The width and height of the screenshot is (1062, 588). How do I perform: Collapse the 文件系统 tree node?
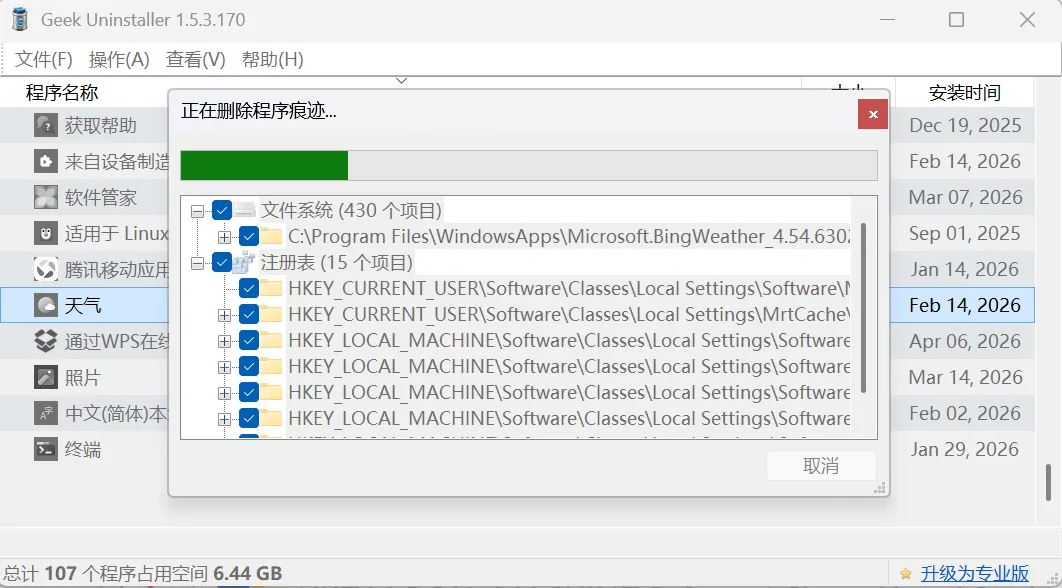(197, 211)
